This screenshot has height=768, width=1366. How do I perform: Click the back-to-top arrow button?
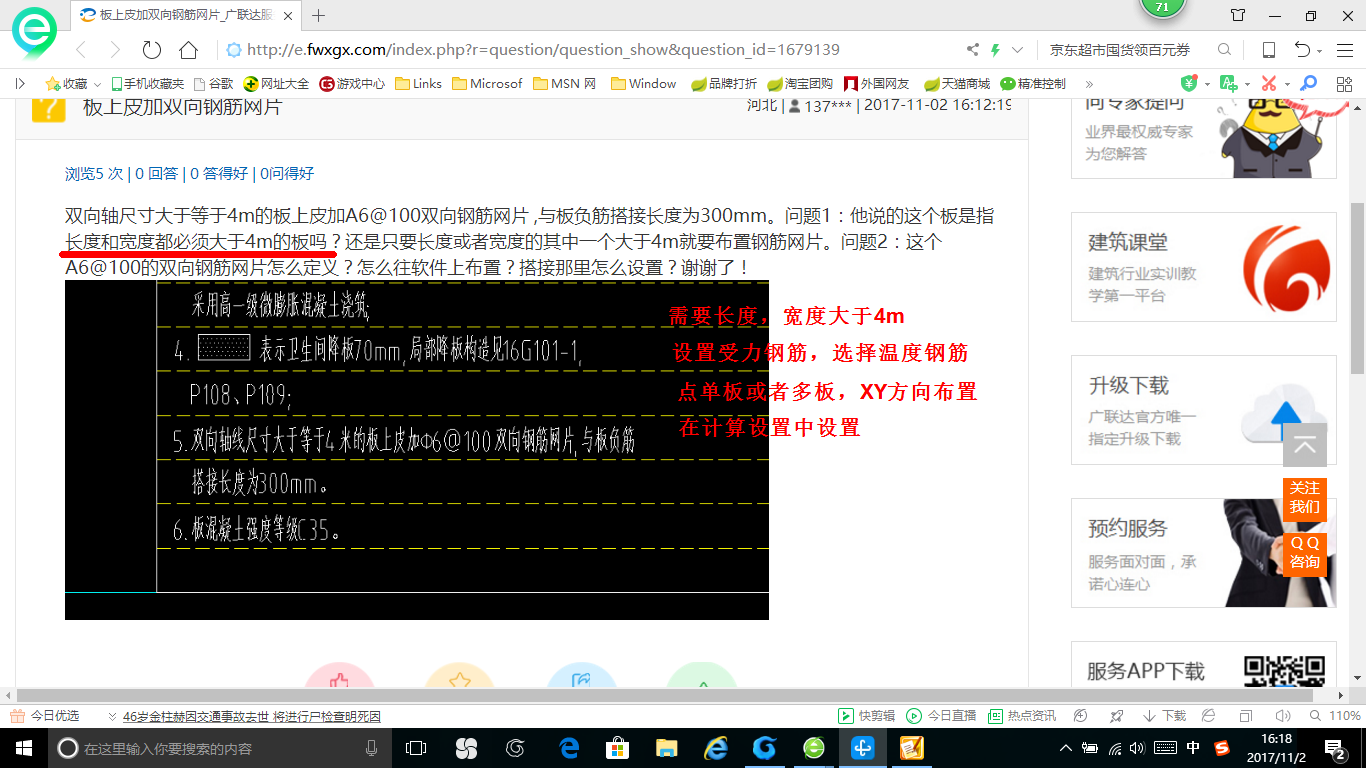[1305, 446]
